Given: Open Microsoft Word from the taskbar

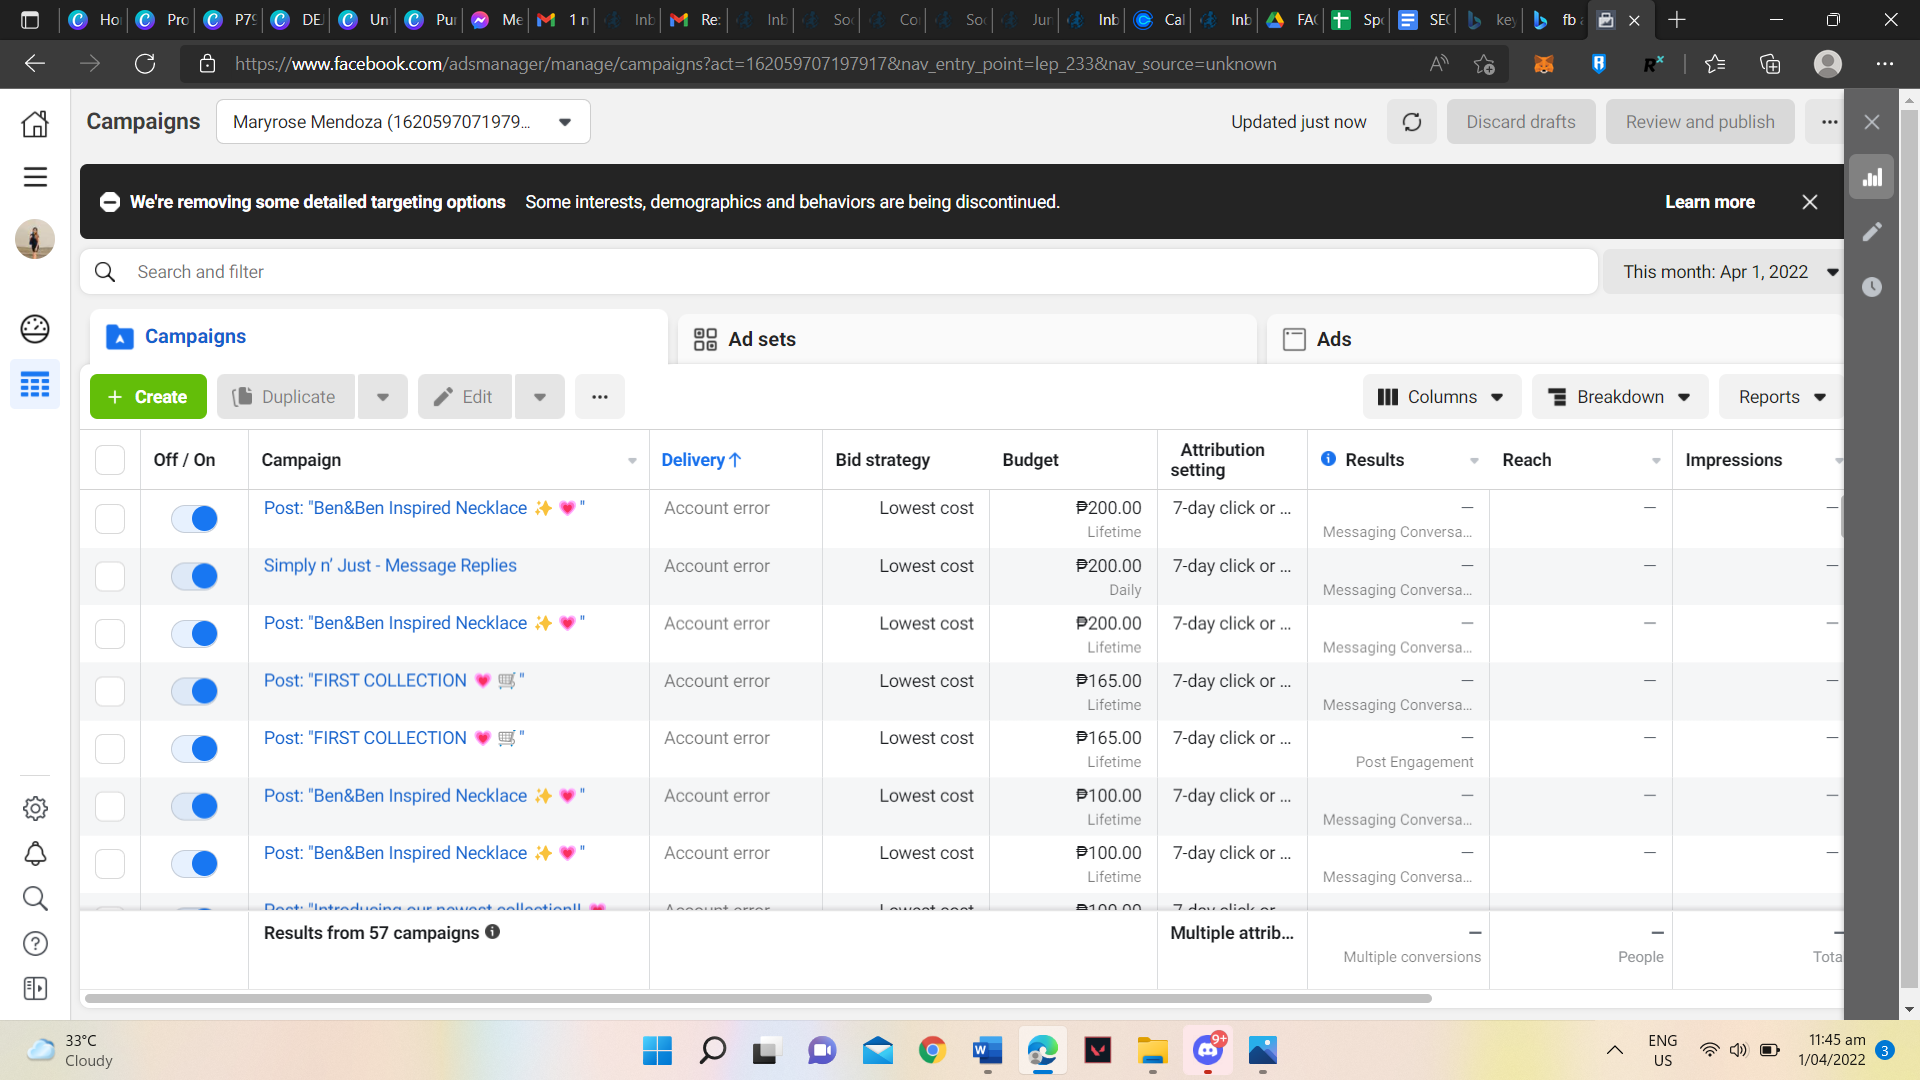Looking at the screenshot, I should (x=987, y=1050).
